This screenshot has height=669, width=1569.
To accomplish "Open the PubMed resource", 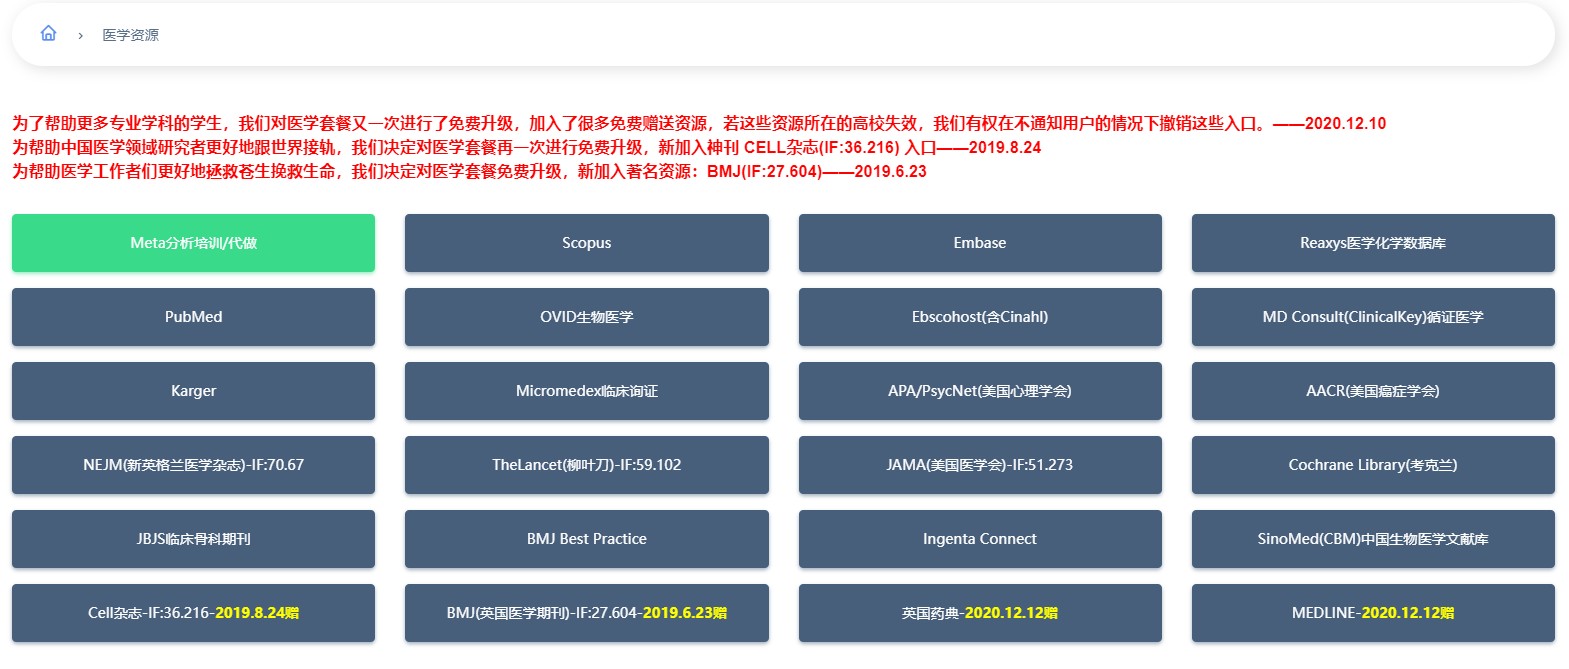I will pyautogui.click(x=193, y=317).
